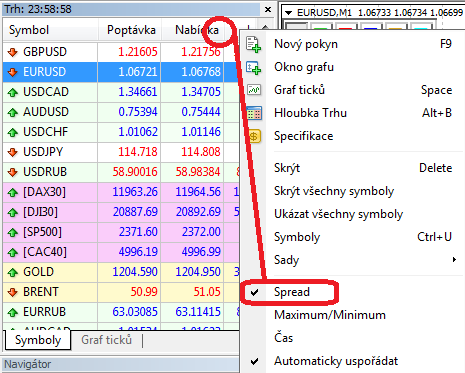Click EURUSD bid 1.06721
Viewport: 465px width, 373px height.
tap(138, 72)
